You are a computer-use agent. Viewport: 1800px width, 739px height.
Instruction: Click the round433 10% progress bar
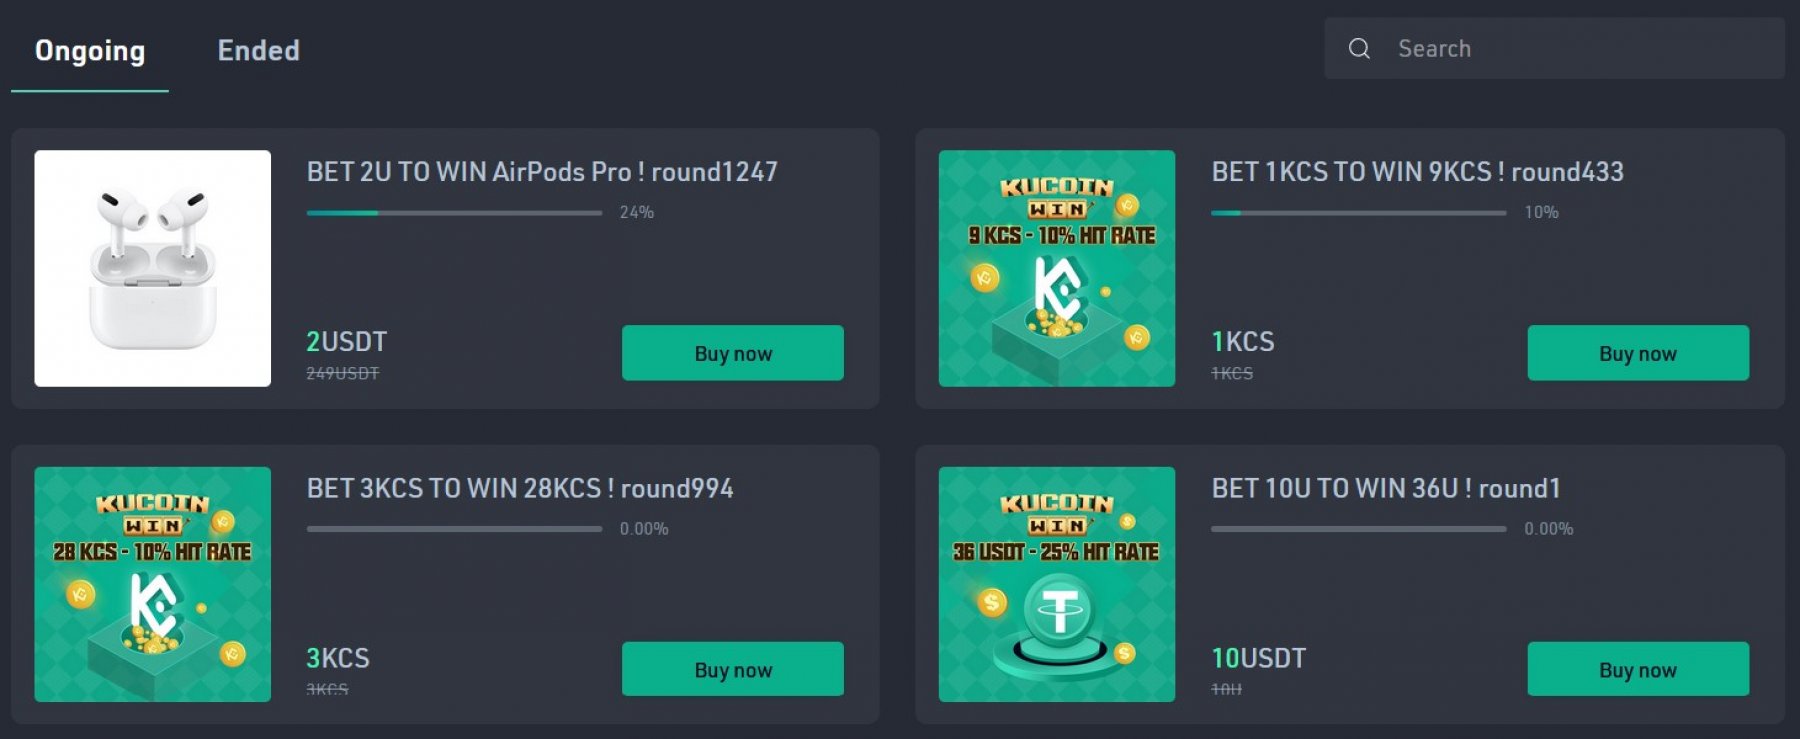point(1358,212)
